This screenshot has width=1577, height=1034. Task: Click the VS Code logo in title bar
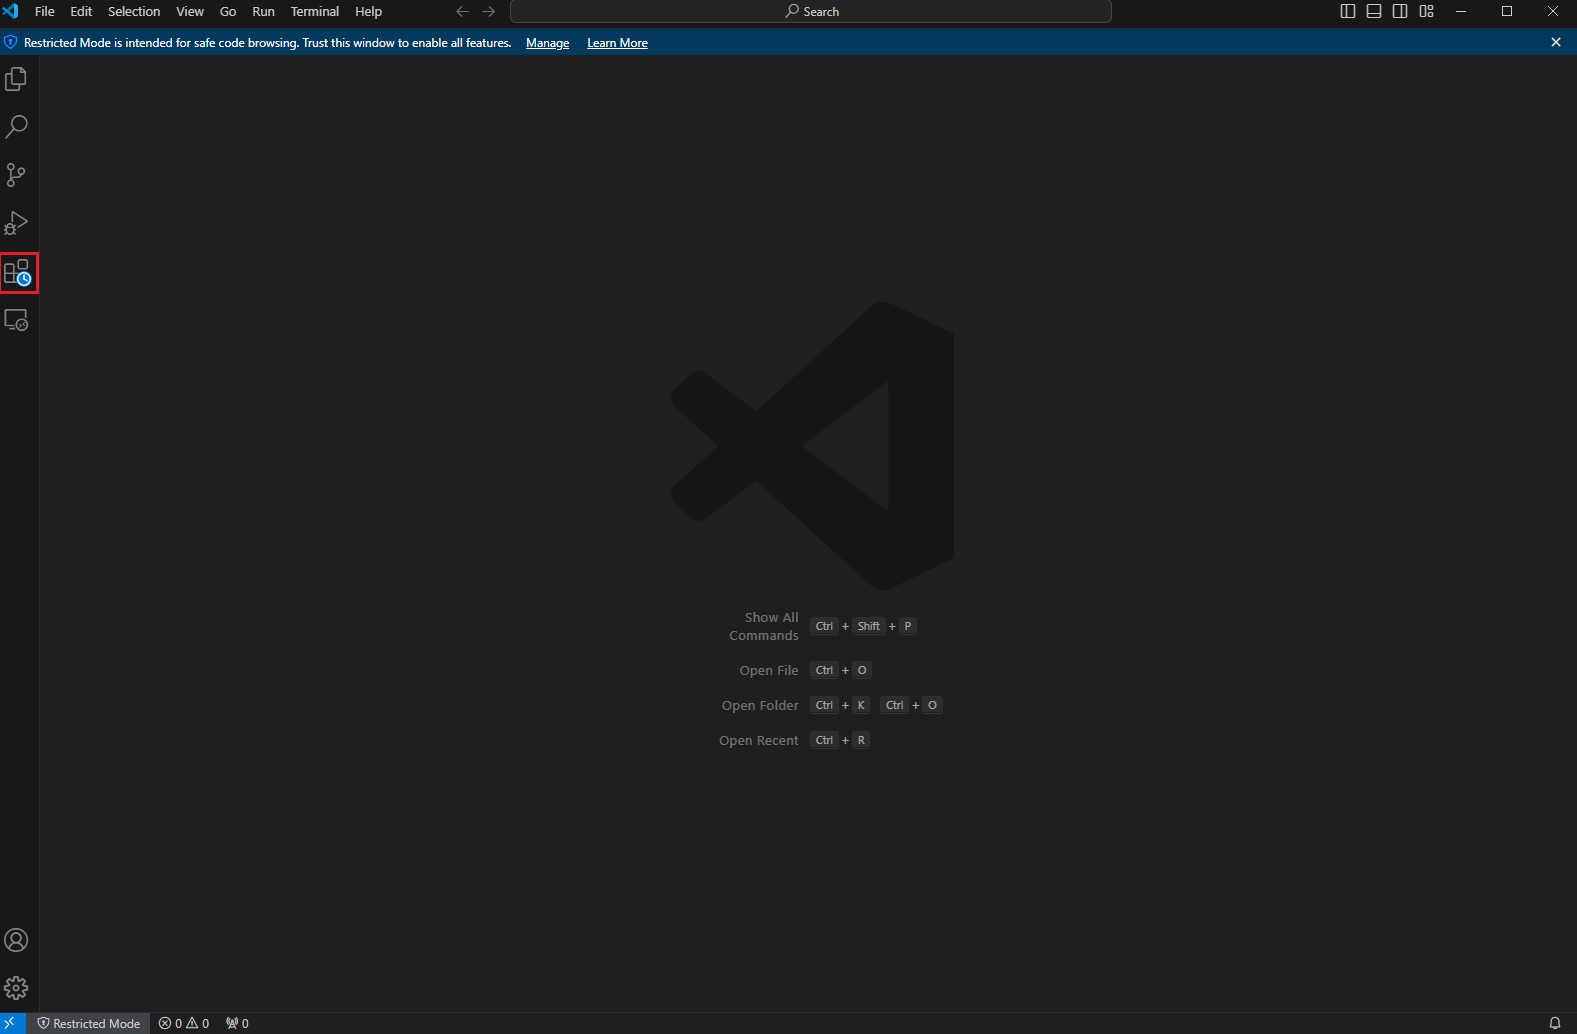pos(11,11)
